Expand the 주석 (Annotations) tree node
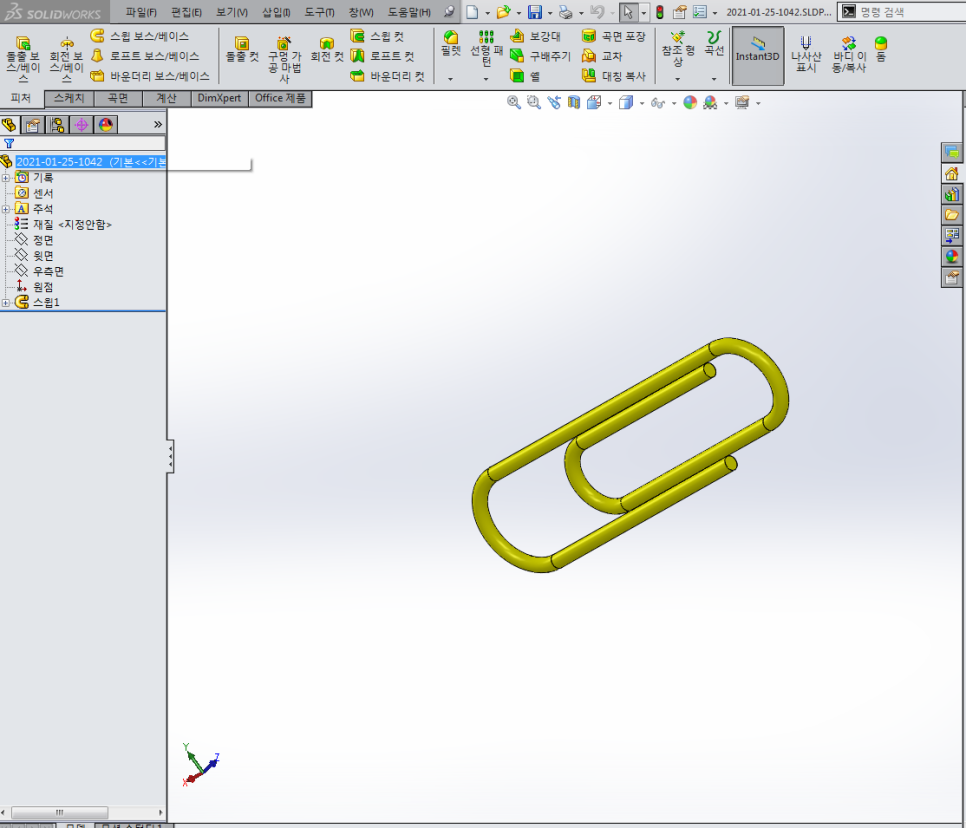966x828 pixels. click(x=6, y=209)
